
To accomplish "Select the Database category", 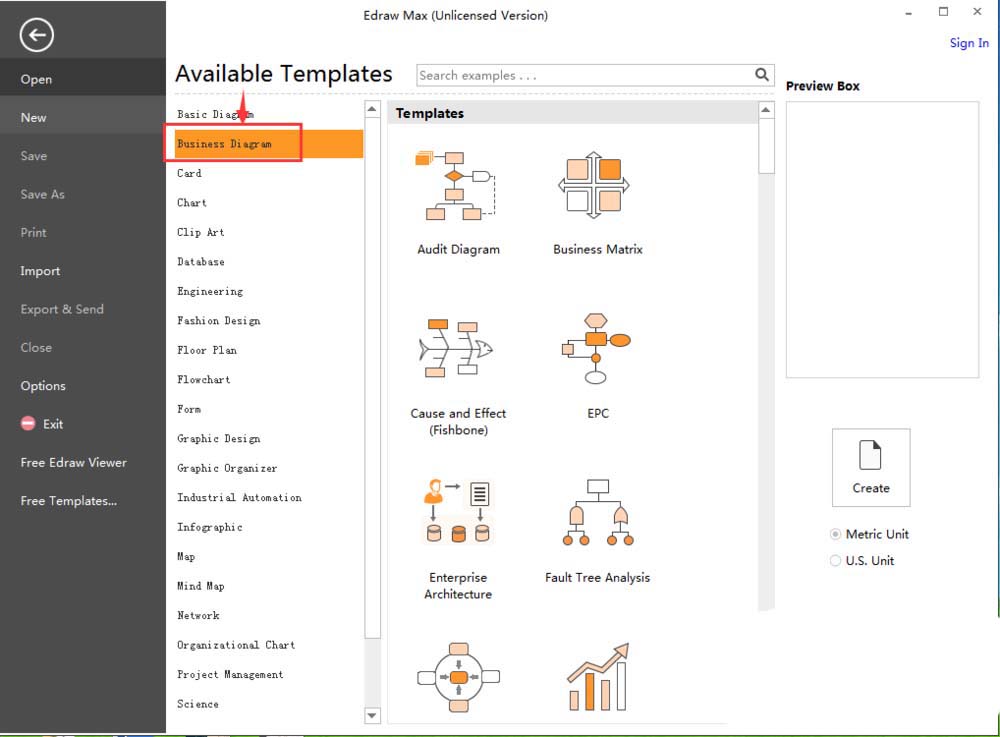I will pos(201,261).
